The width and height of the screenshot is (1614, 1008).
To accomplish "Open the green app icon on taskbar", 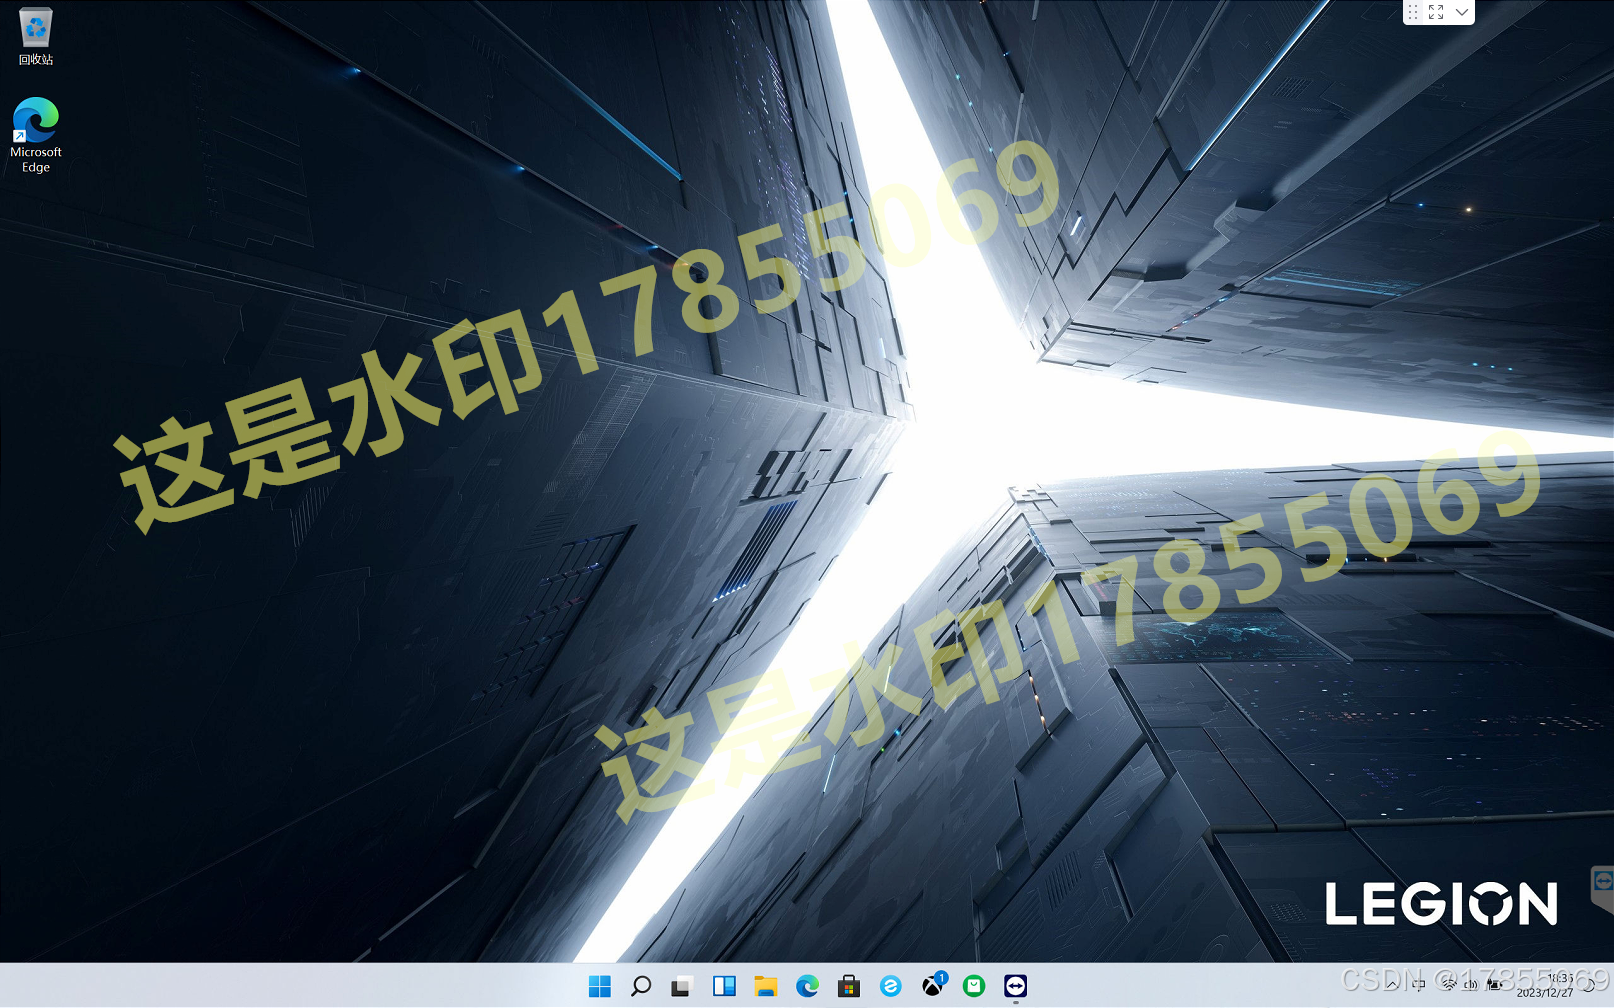I will [x=974, y=986].
